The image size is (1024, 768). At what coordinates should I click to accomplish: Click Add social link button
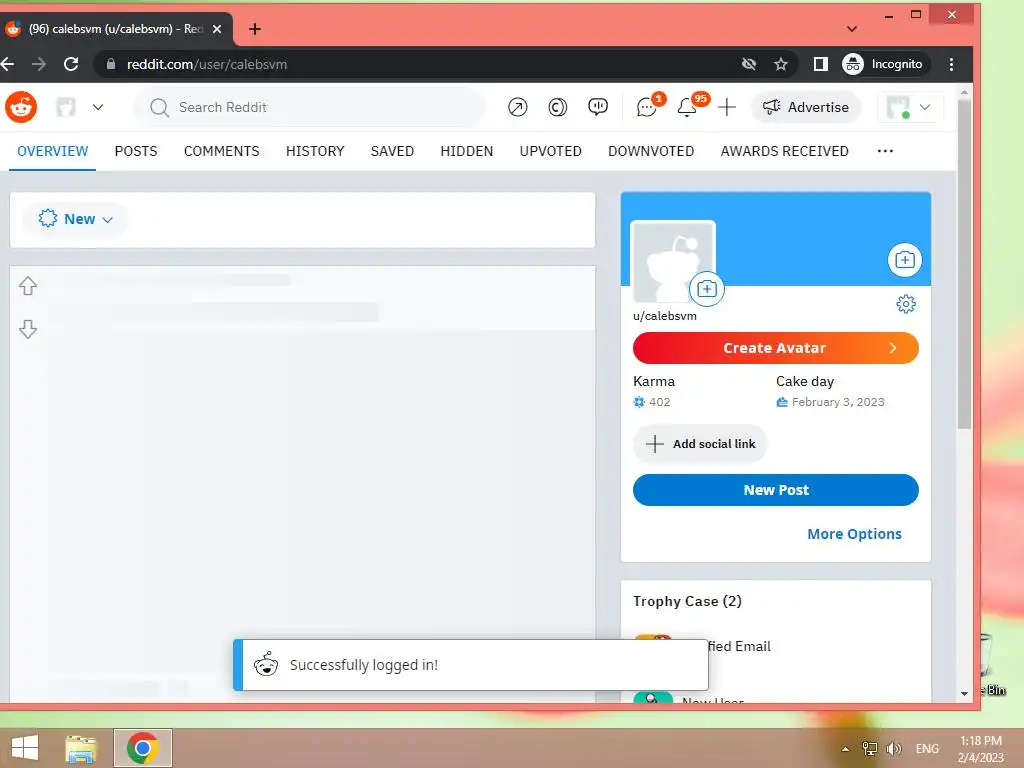pyautogui.click(x=699, y=444)
